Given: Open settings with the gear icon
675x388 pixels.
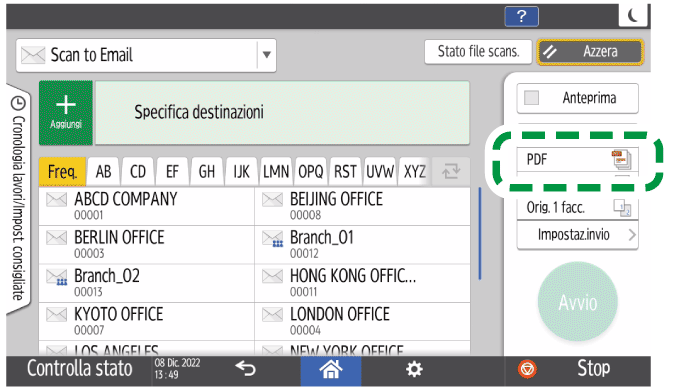Looking at the screenshot, I should (414, 369).
